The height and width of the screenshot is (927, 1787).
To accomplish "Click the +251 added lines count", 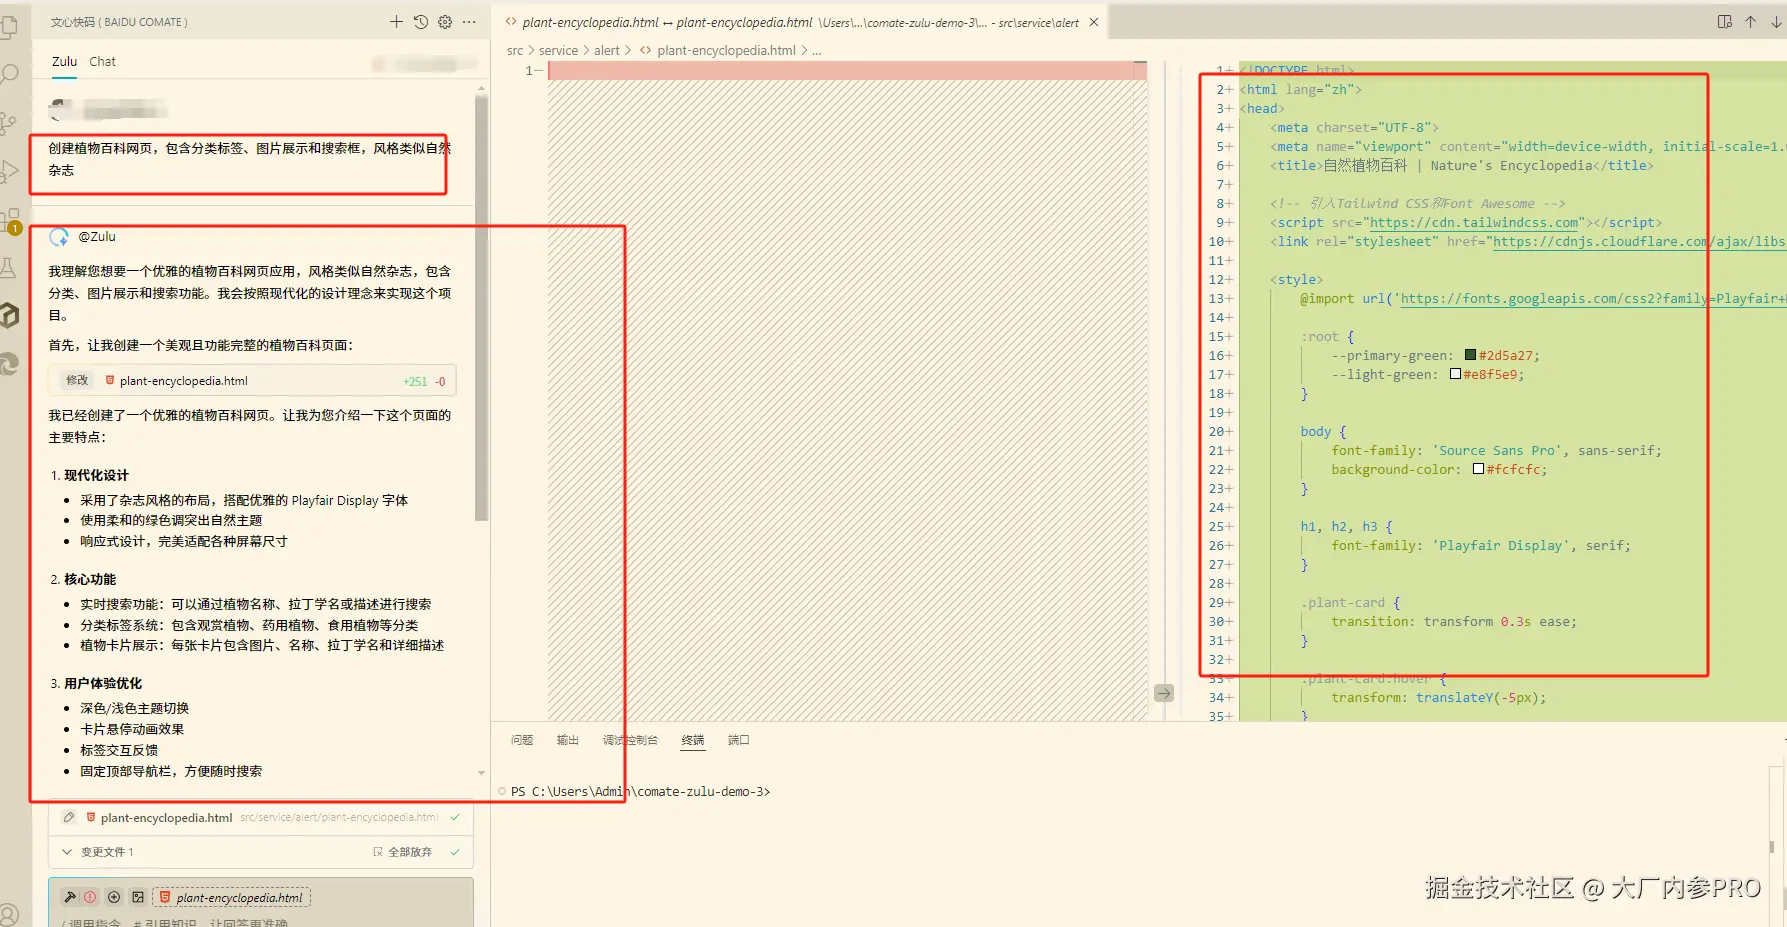I will (415, 381).
